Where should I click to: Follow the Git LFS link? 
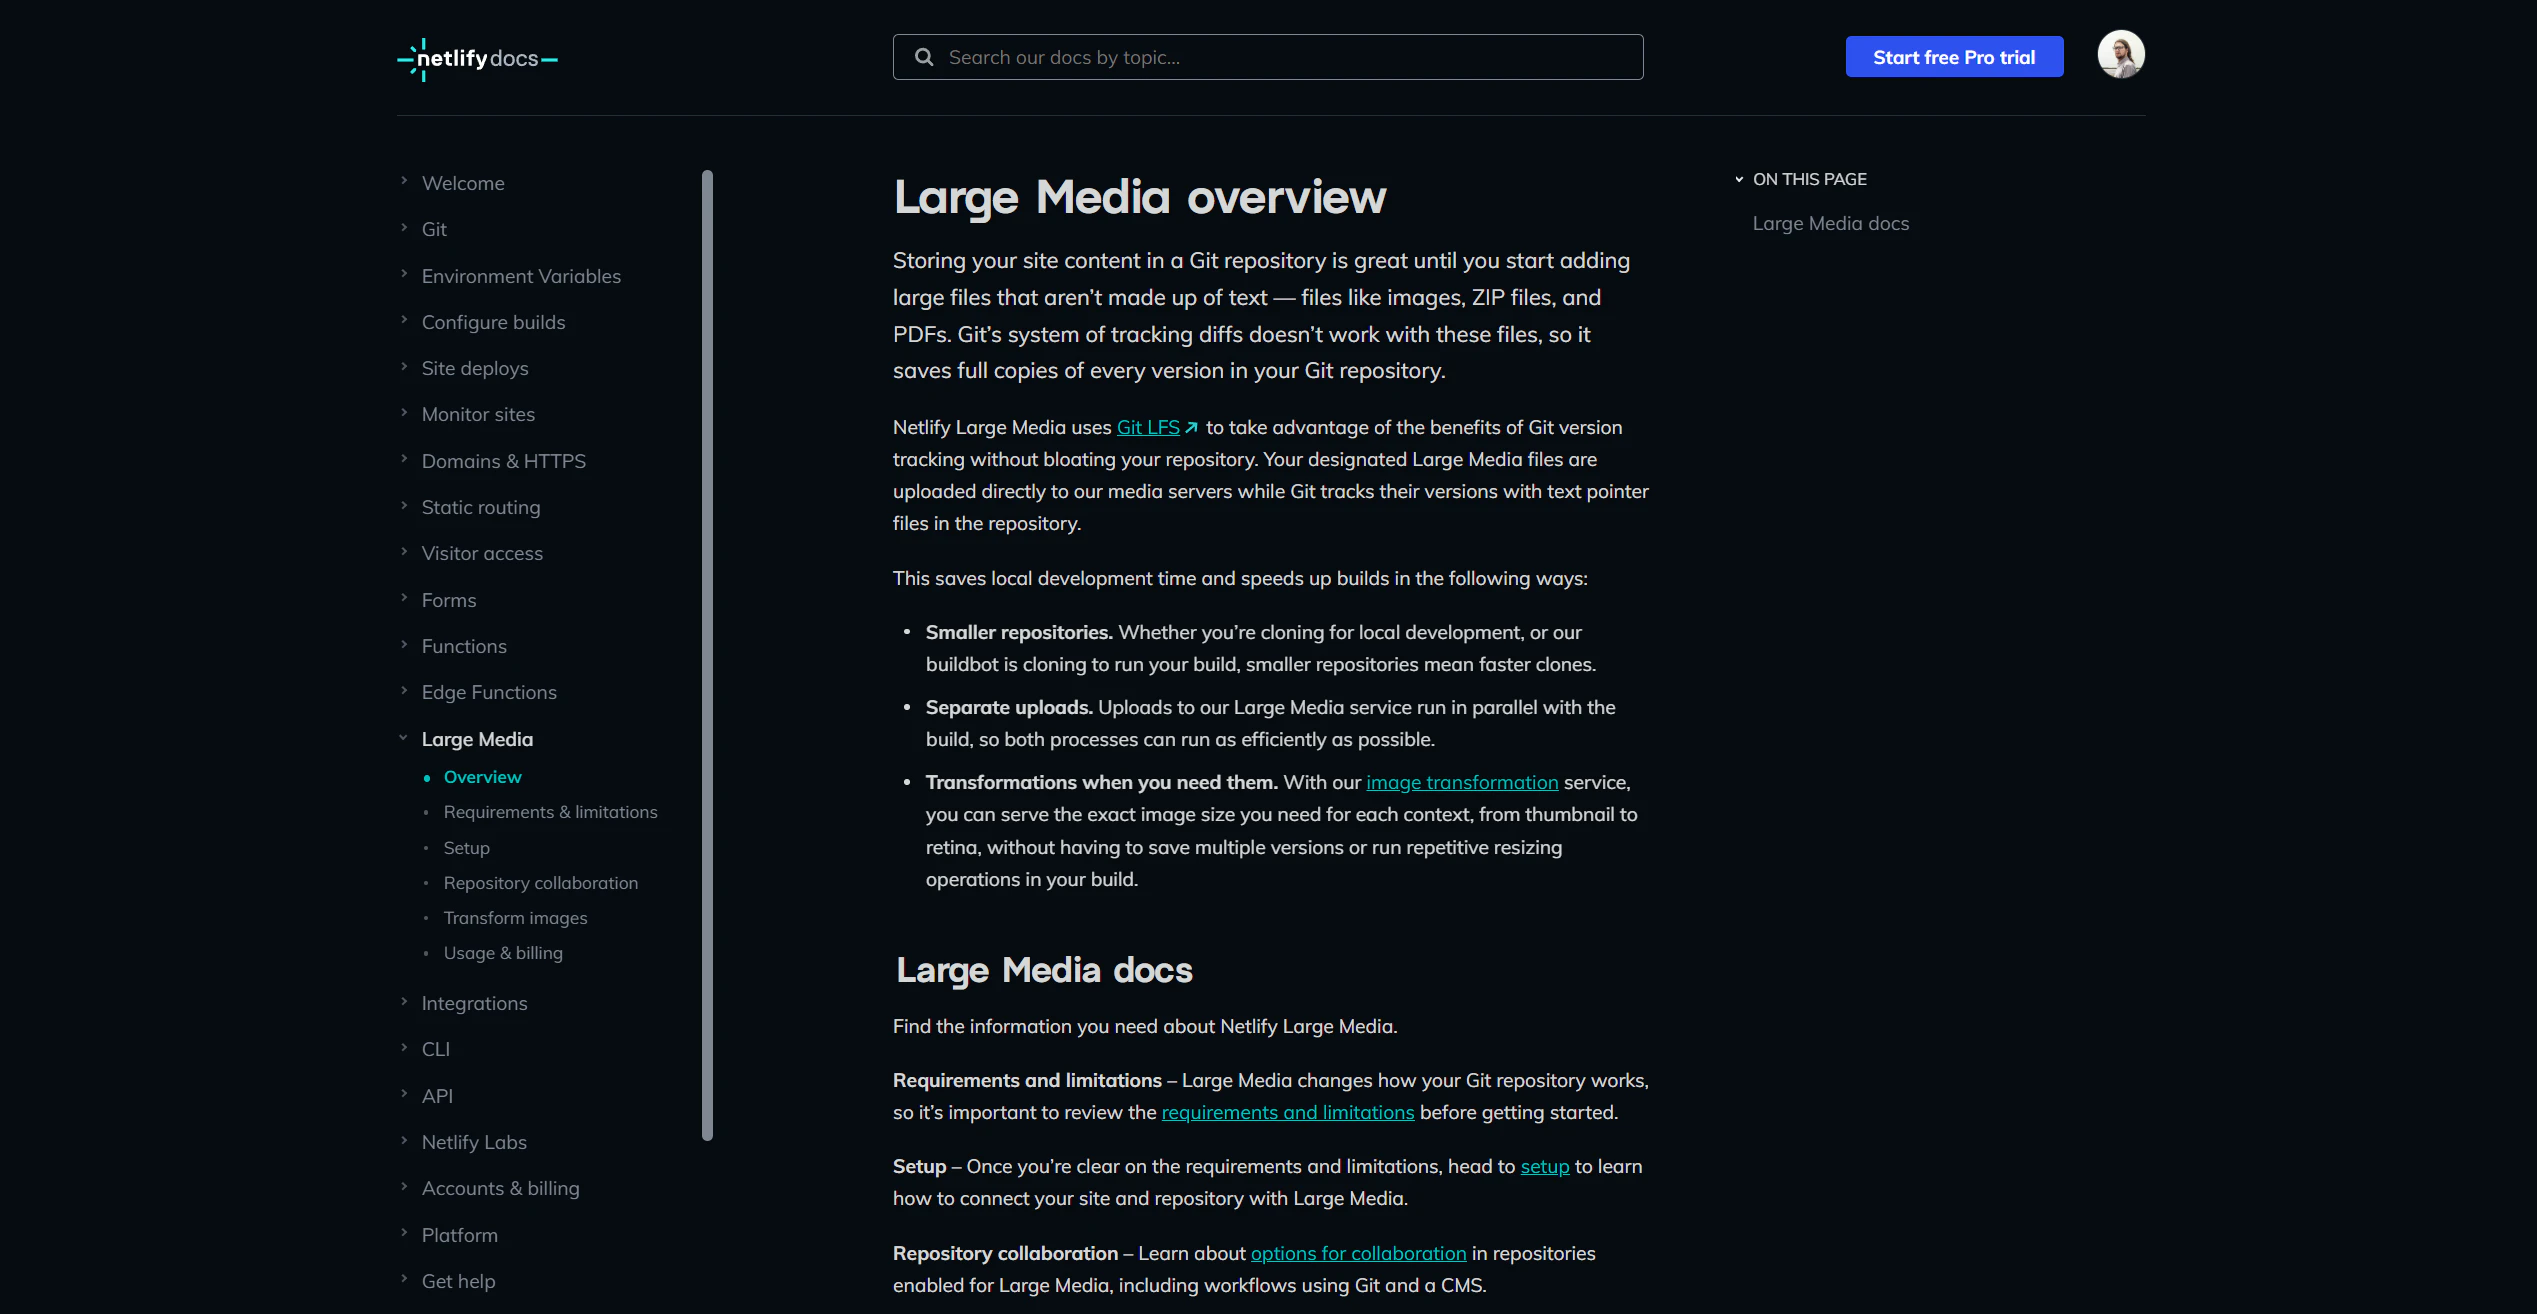click(x=1148, y=428)
